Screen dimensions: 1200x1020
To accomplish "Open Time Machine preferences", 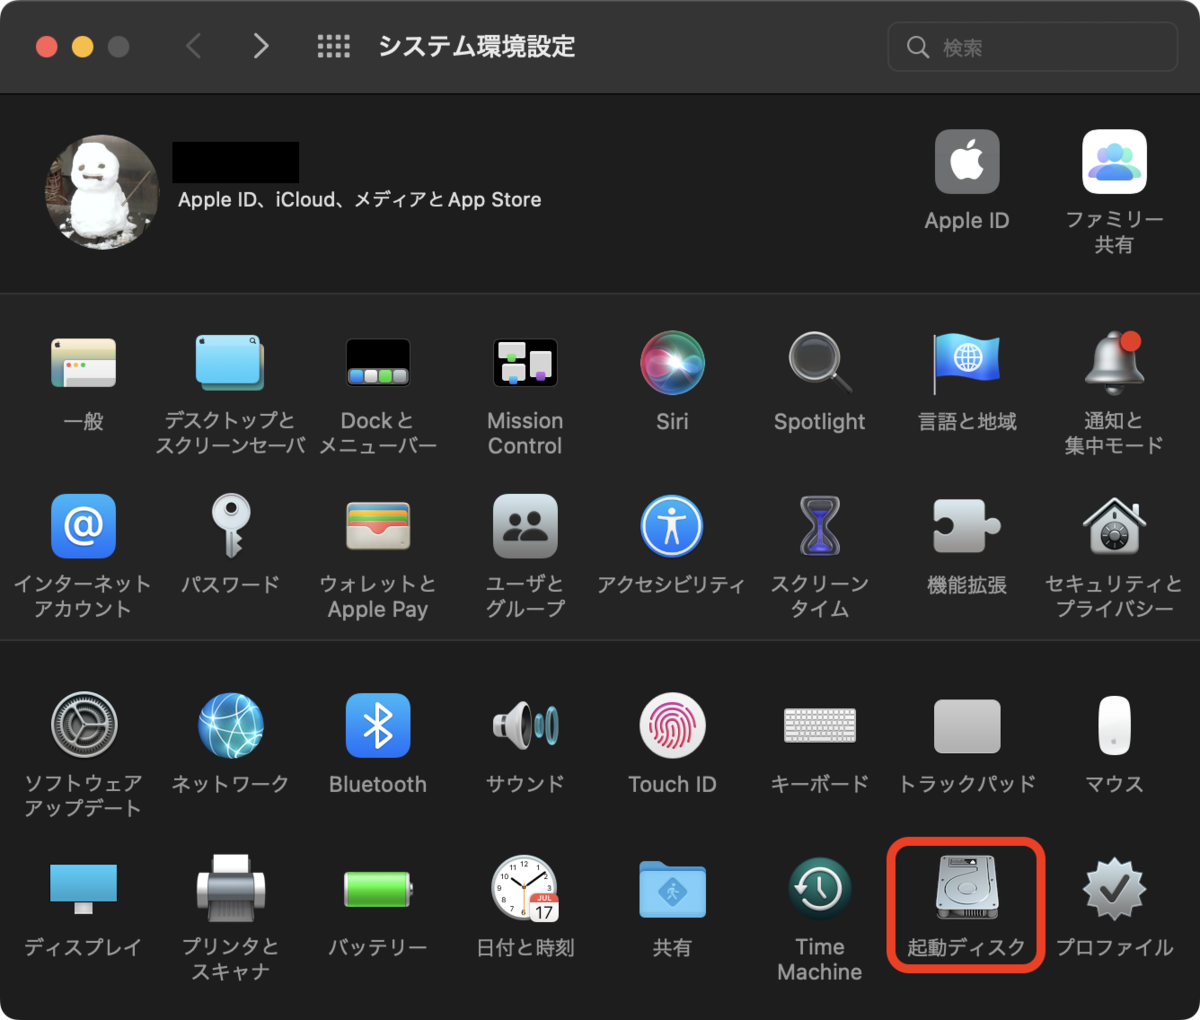I will (819, 889).
